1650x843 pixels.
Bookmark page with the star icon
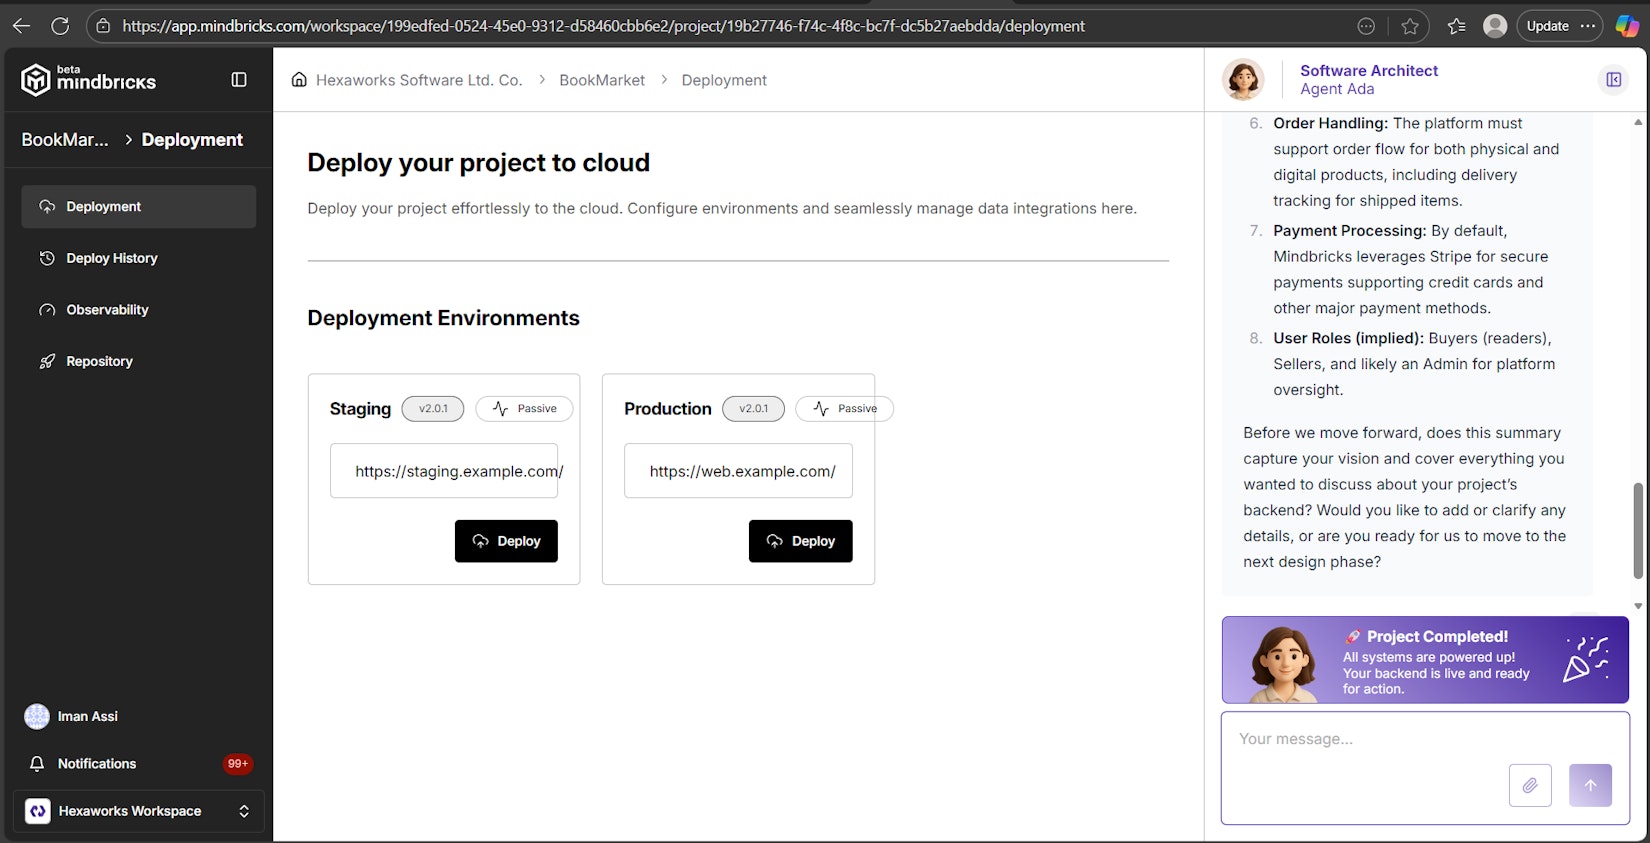click(1410, 26)
